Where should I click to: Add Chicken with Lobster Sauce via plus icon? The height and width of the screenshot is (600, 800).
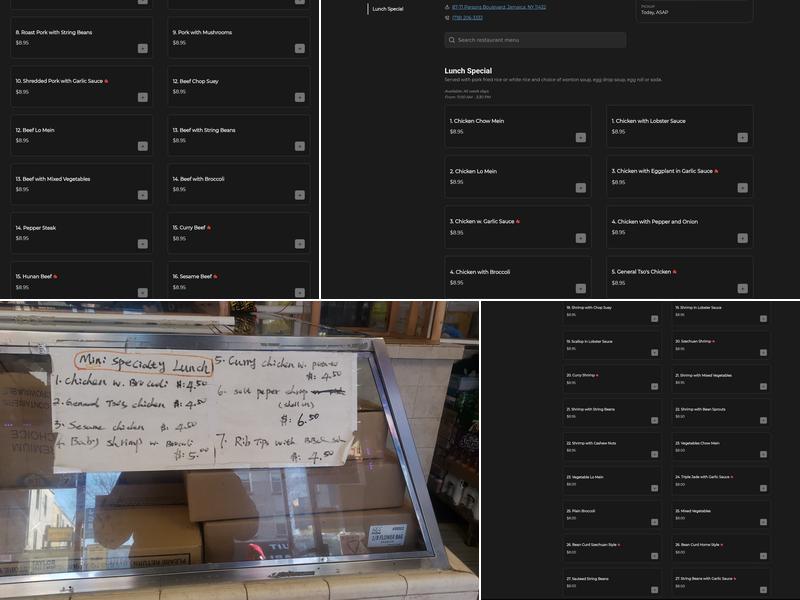[742, 137]
